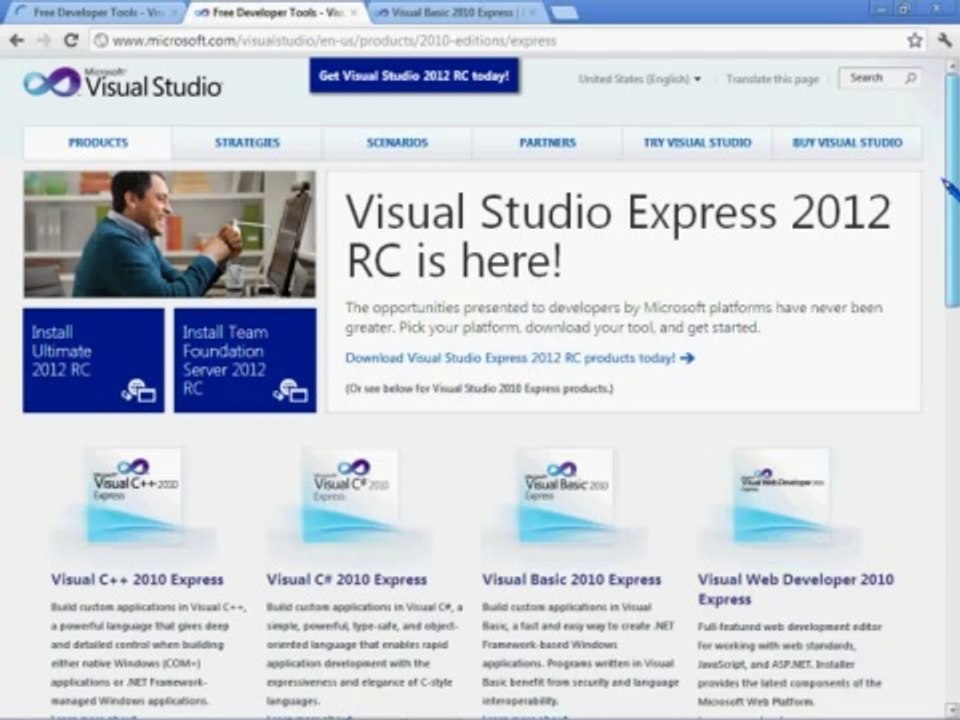Viewport: 960px width, 720px height.
Task: Open the Chrome wrench menu
Action: click(945, 40)
